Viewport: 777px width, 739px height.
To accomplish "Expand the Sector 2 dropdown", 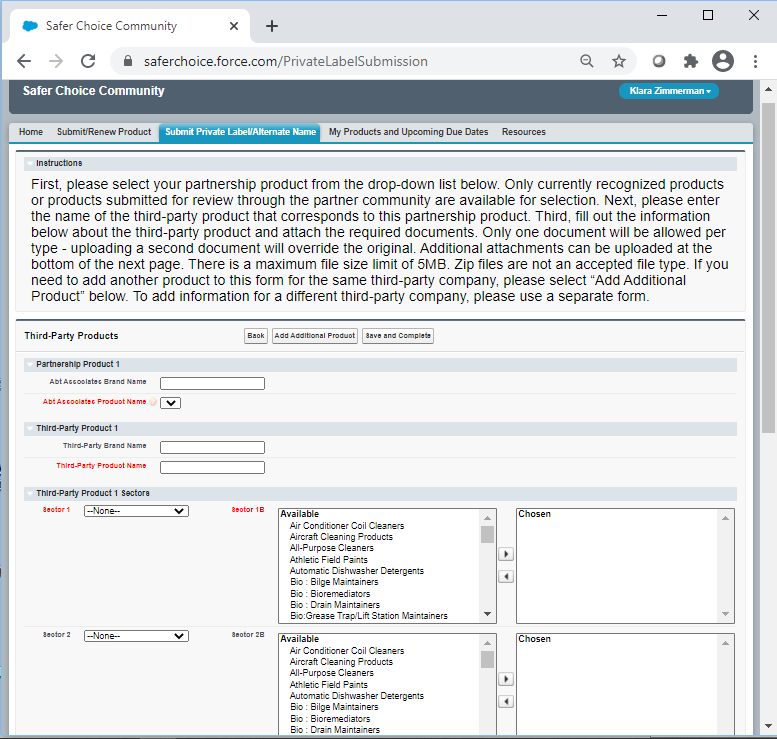I will pyautogui.click(x=136, y=636).
